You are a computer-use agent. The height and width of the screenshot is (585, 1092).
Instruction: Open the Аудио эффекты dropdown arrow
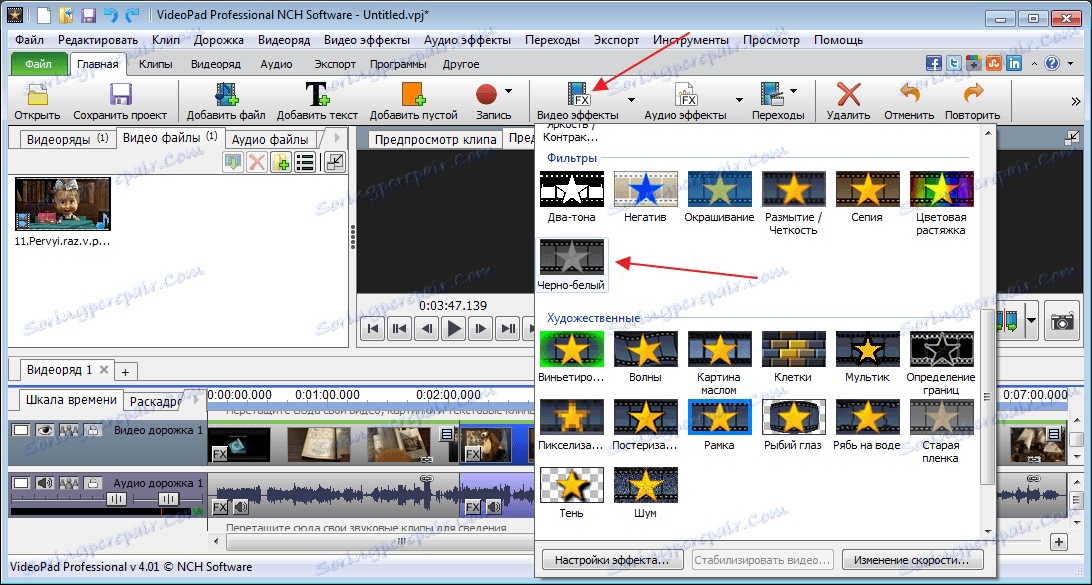(739, 100)
